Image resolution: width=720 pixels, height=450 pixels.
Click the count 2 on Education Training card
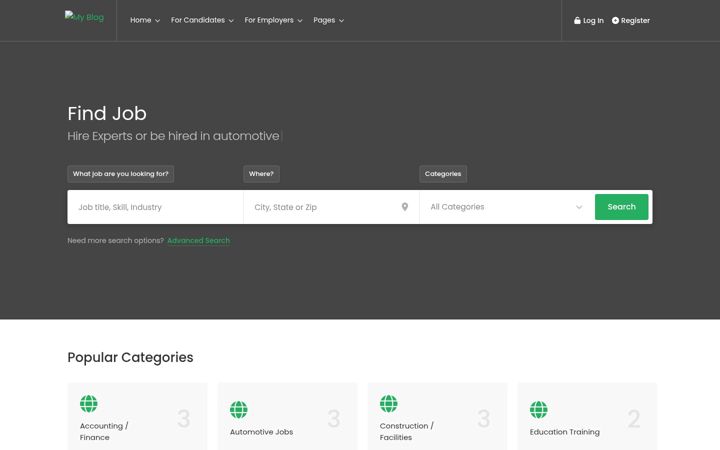634,419
